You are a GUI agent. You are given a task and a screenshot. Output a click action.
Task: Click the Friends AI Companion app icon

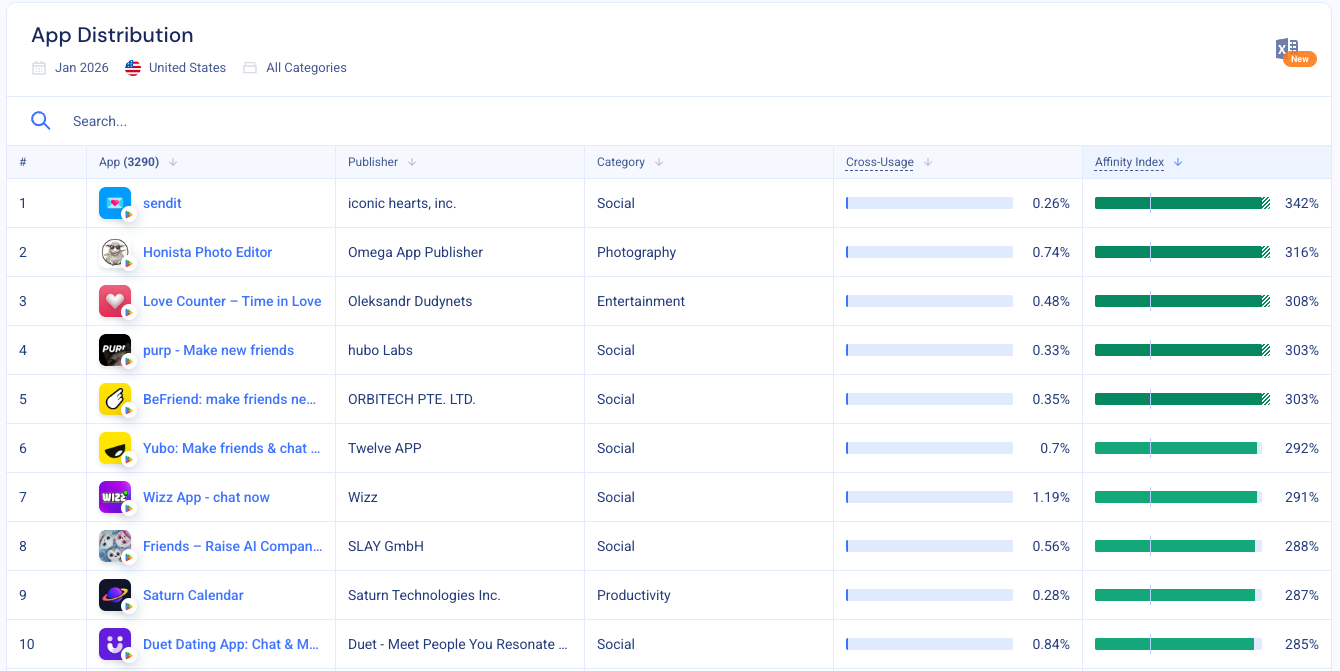pyautogui.click(x=115, y=546)
